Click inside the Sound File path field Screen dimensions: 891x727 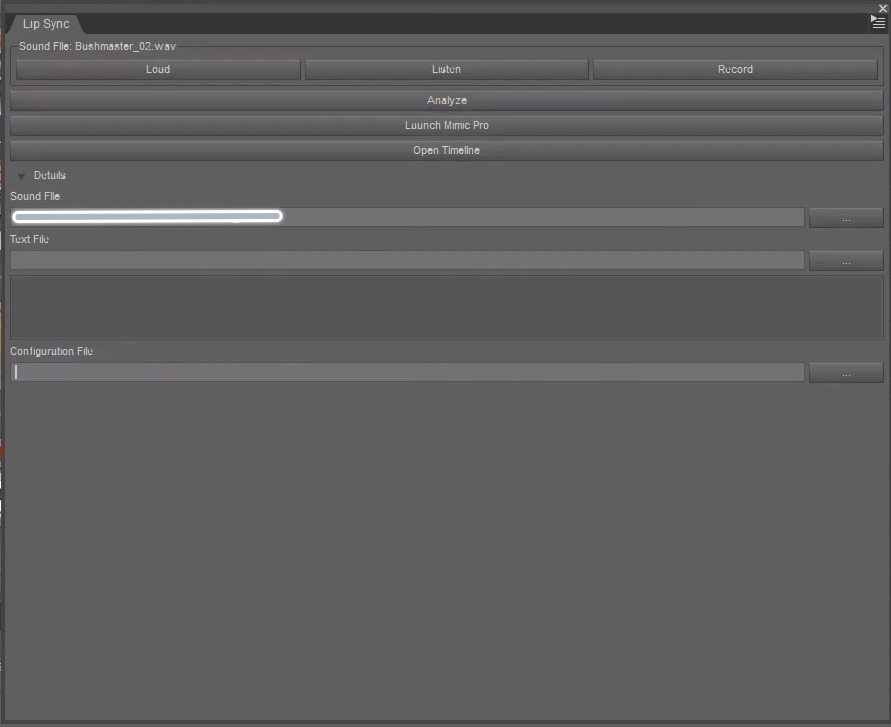click(400, 216)
